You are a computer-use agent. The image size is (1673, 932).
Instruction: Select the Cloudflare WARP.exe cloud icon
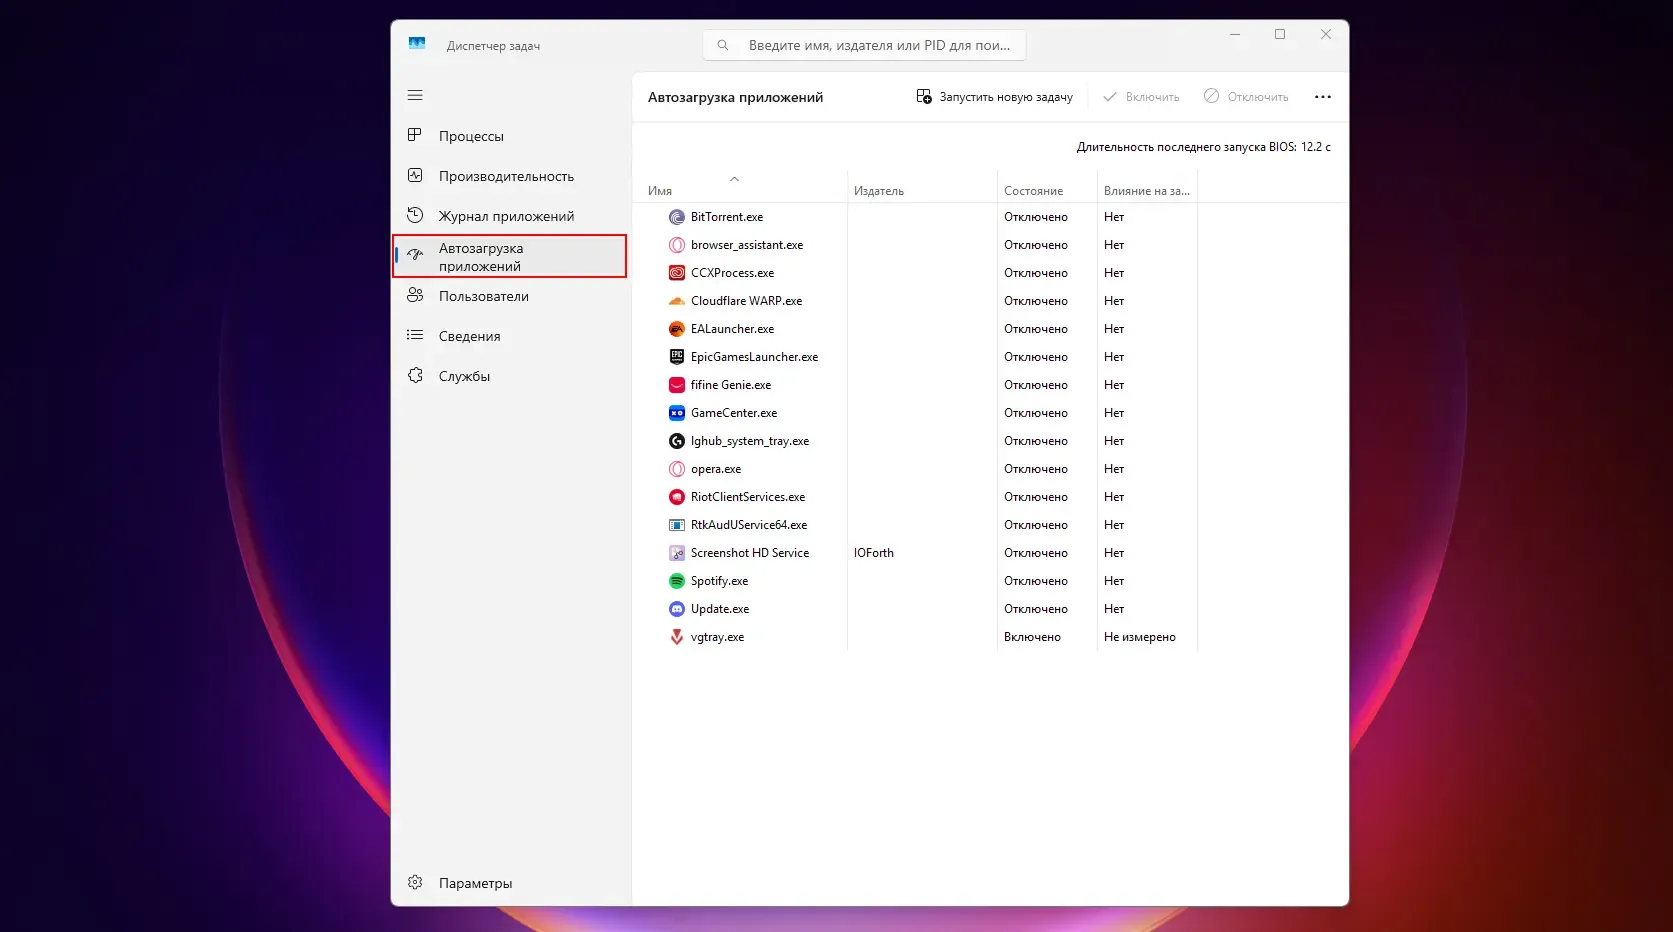click(x=677, y=301)
